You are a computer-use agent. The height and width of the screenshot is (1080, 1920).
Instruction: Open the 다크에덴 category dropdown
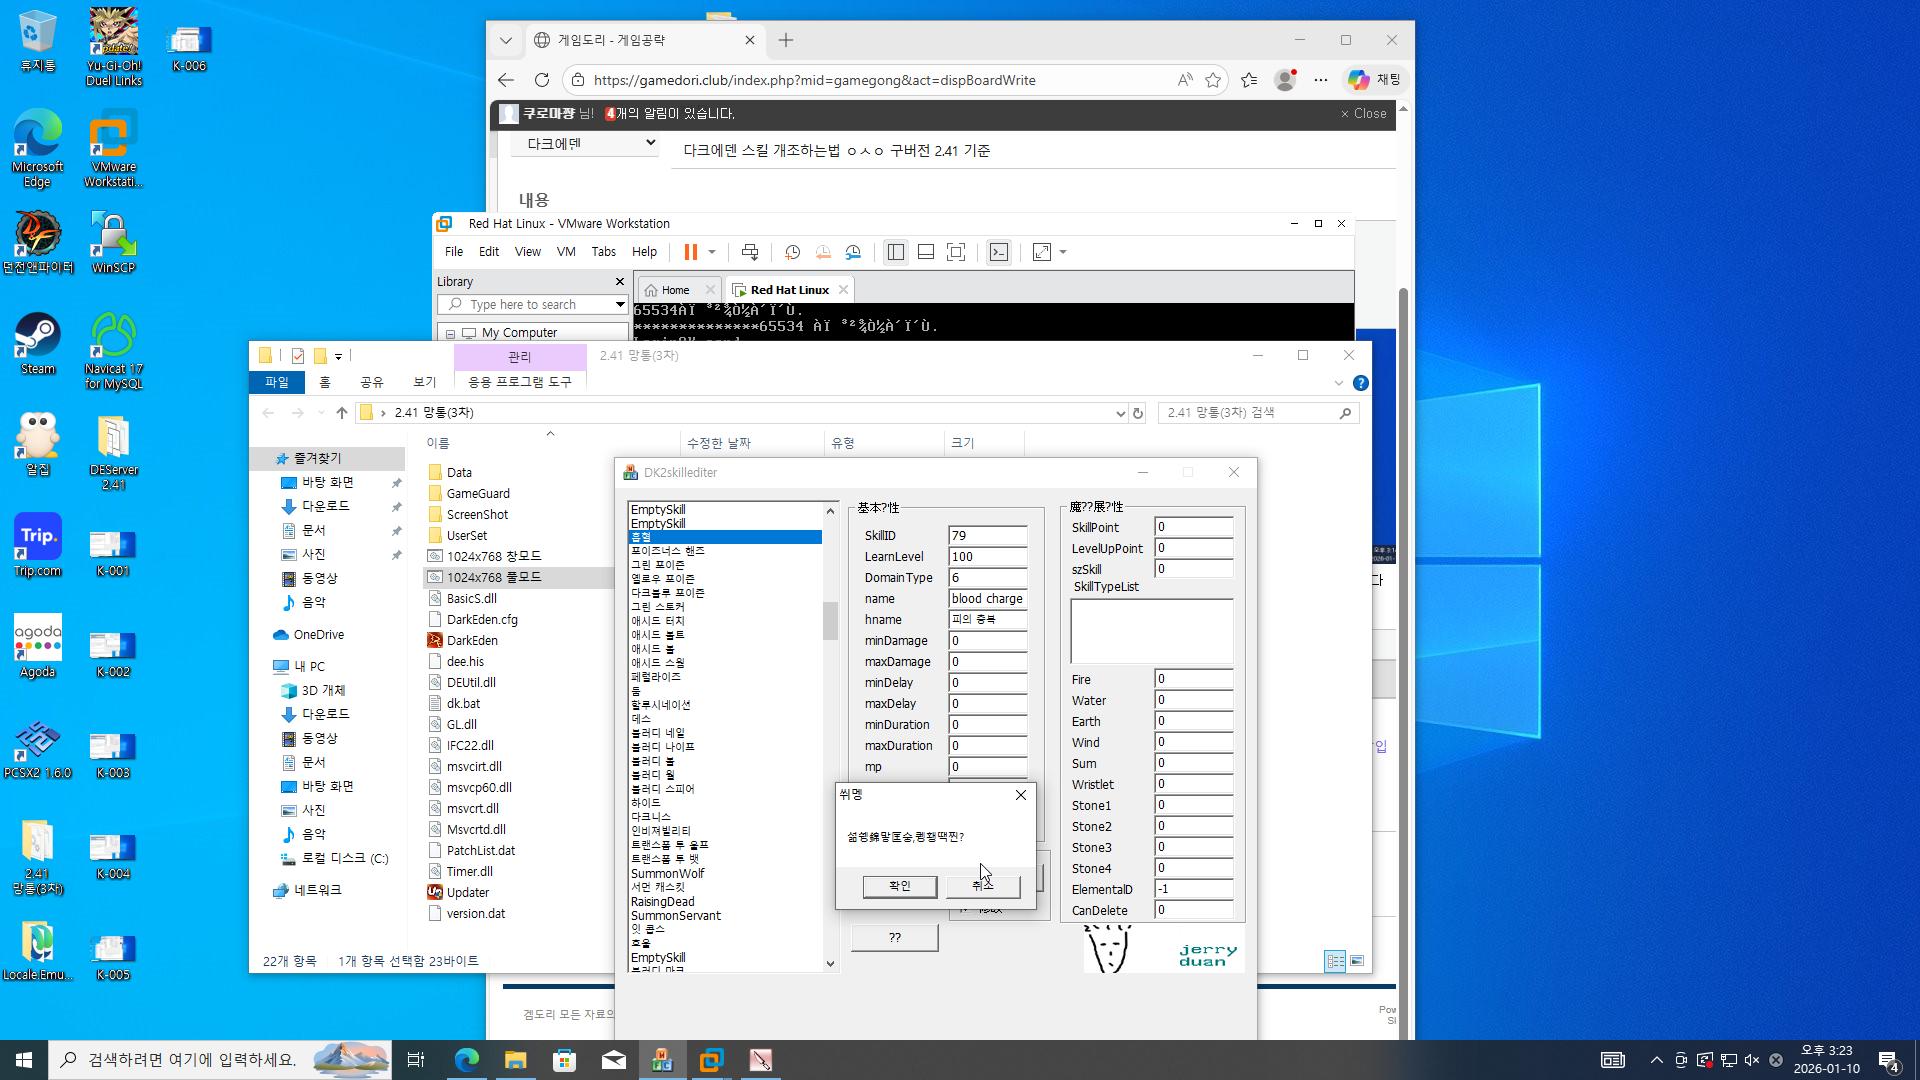point(584,144)
